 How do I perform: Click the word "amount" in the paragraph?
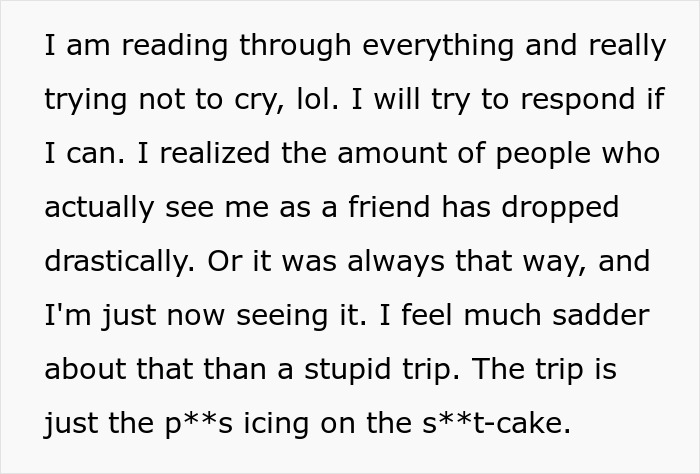[389, 155]
